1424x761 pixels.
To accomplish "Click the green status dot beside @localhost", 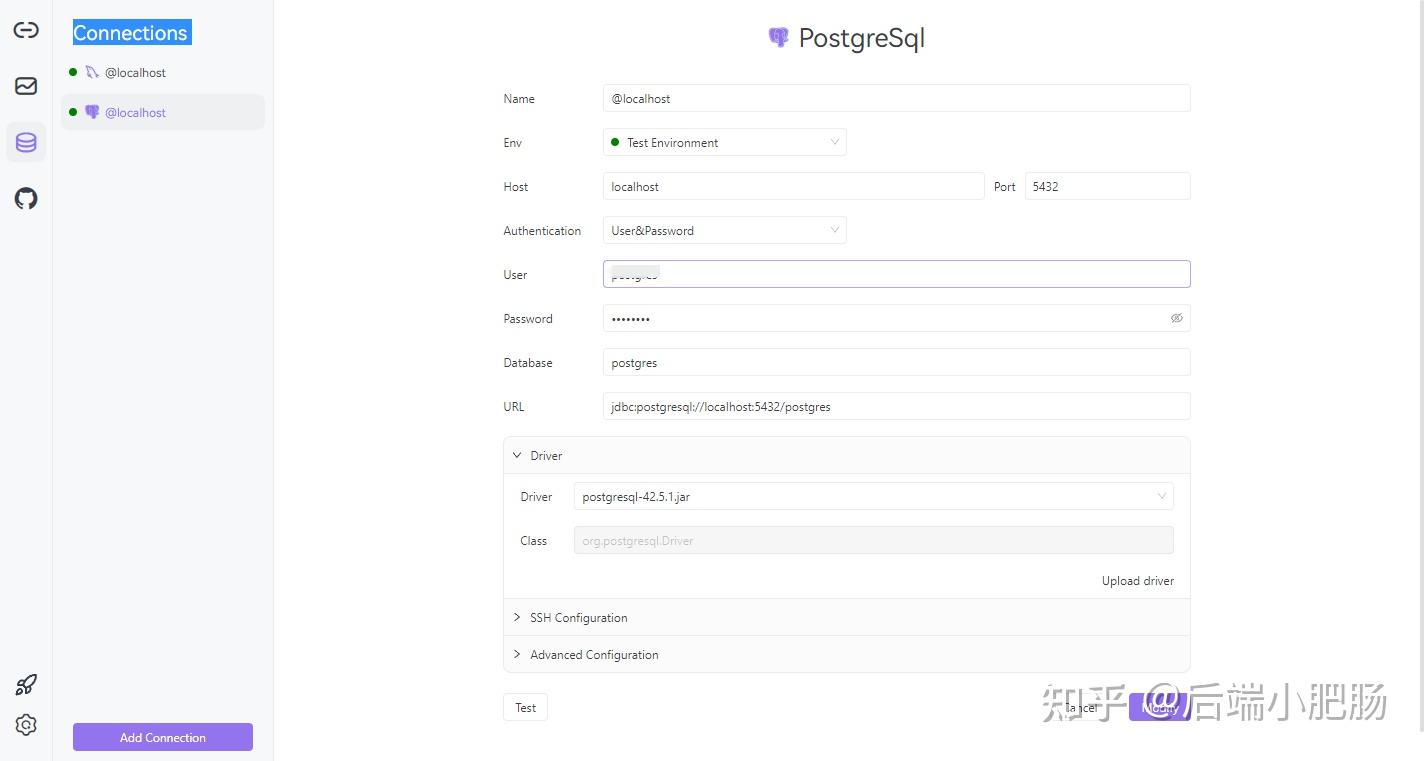I will [x=72, y=72].
